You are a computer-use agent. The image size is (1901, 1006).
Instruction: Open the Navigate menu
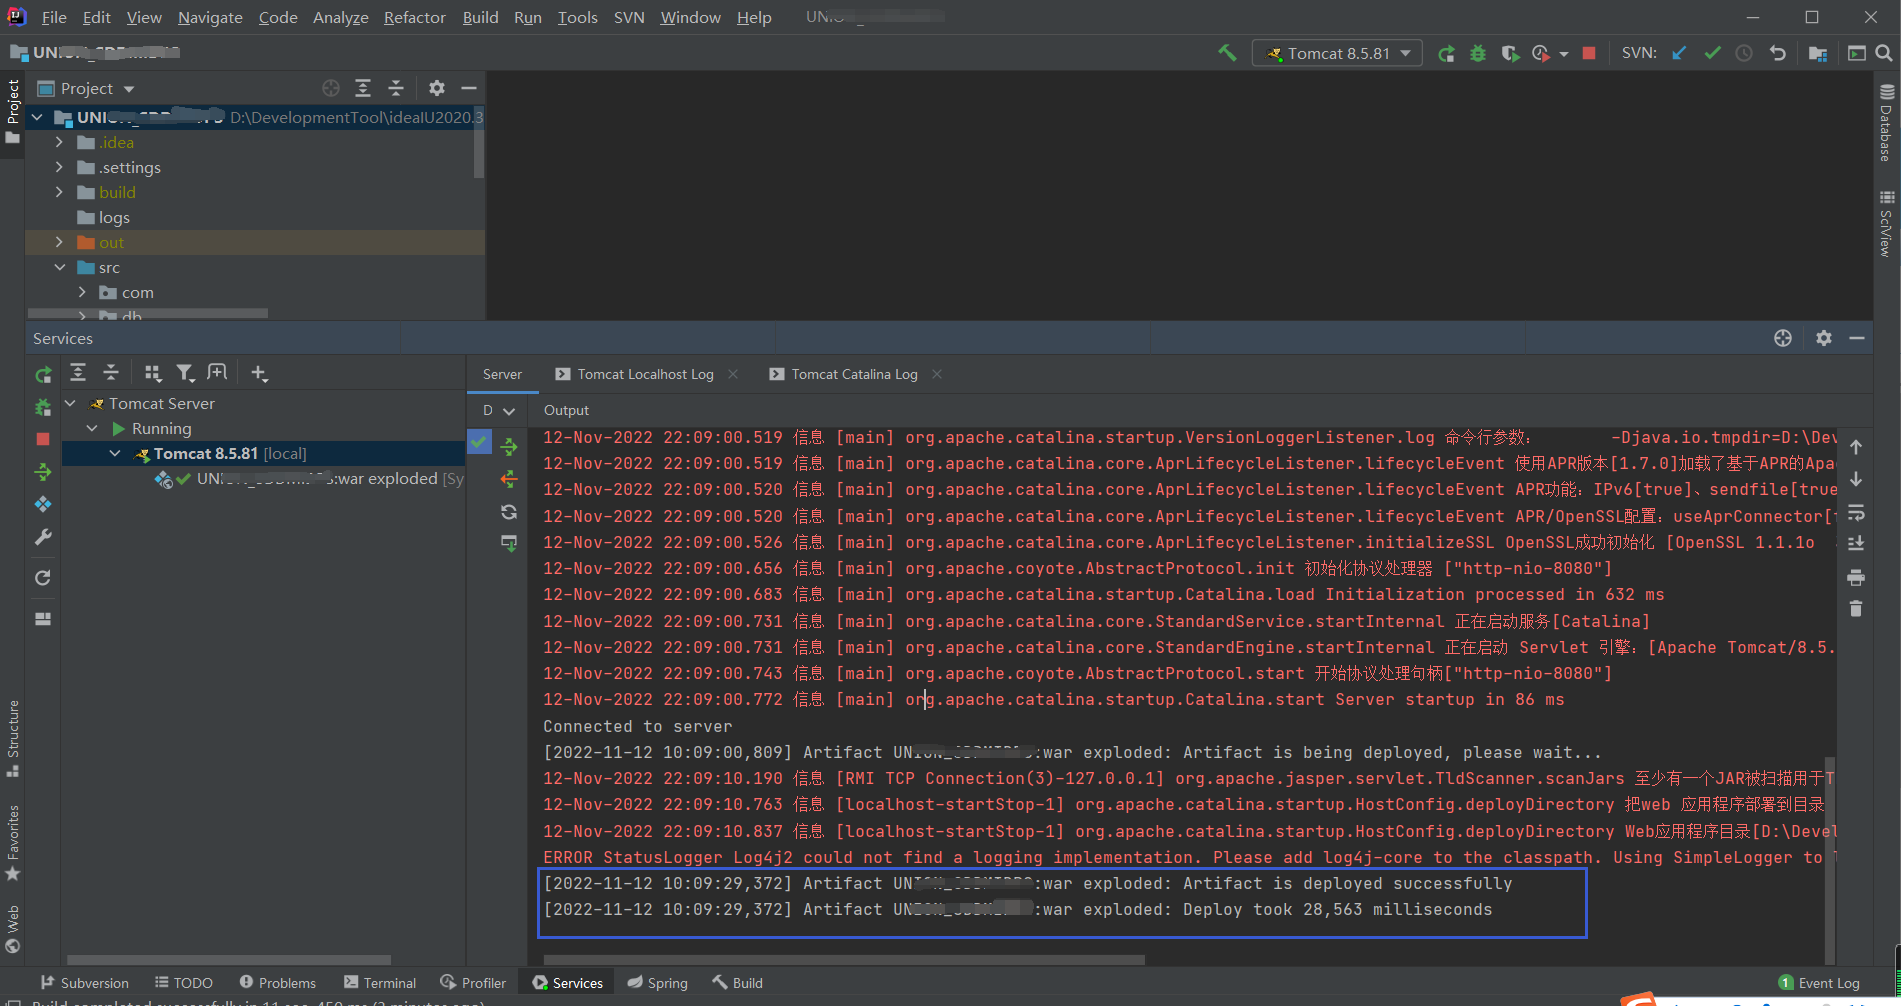pyautogui.click(x=210, y=17)
